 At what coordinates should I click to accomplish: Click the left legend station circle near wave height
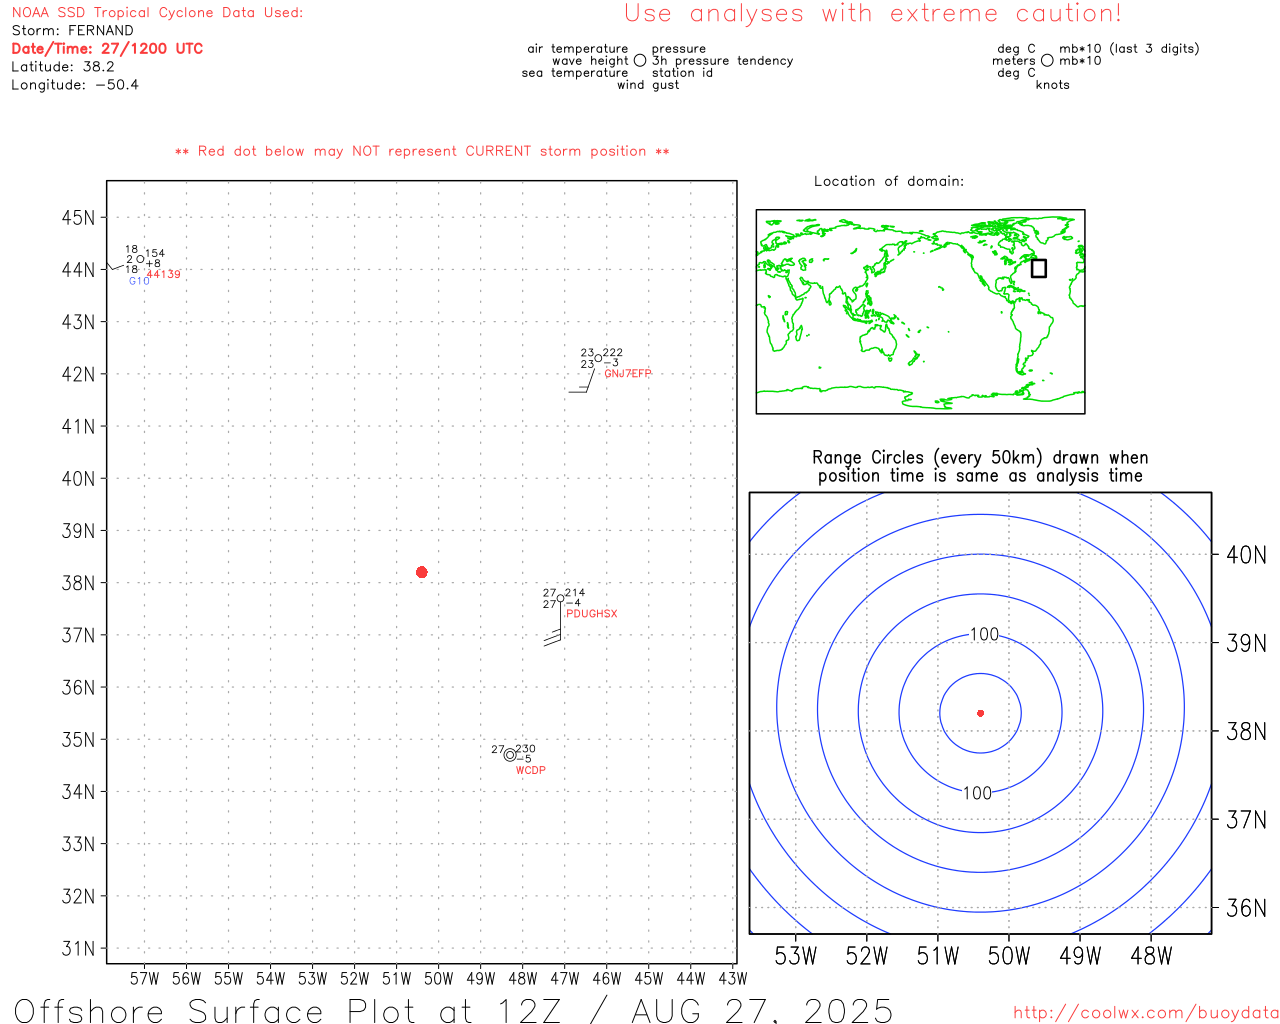coord(640,60)
